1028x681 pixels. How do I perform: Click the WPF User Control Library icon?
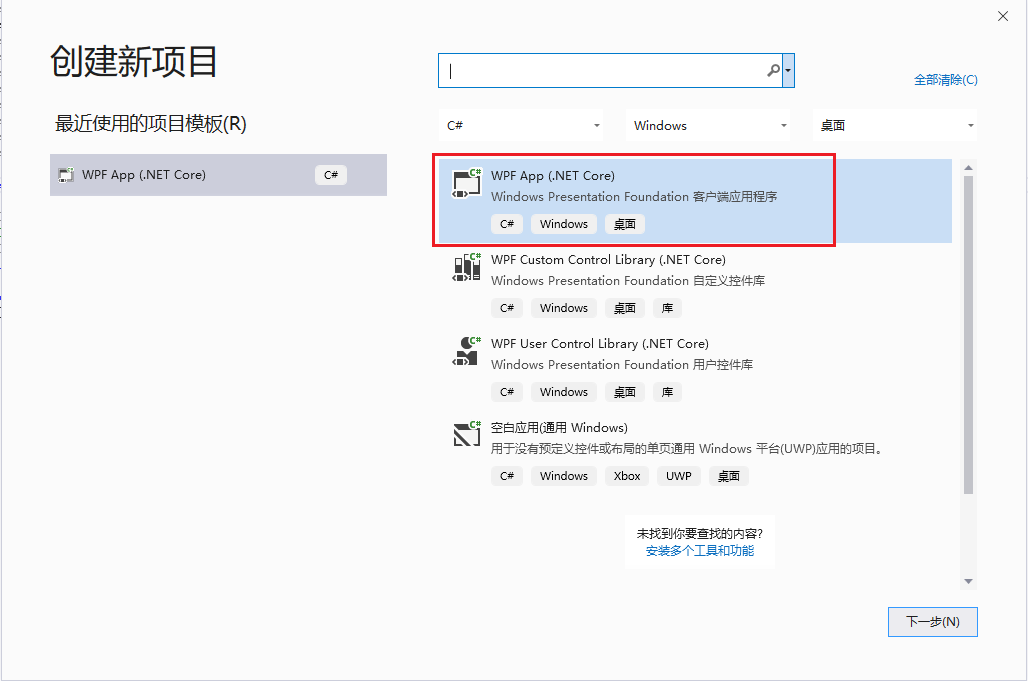click(x=466, y=351)
